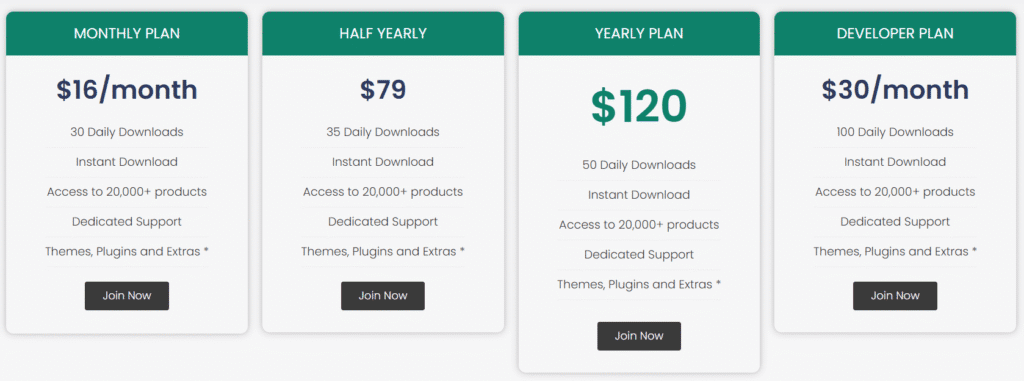Click 30 Daily Downloads in Monthly Plan

(x=127, y=132)
